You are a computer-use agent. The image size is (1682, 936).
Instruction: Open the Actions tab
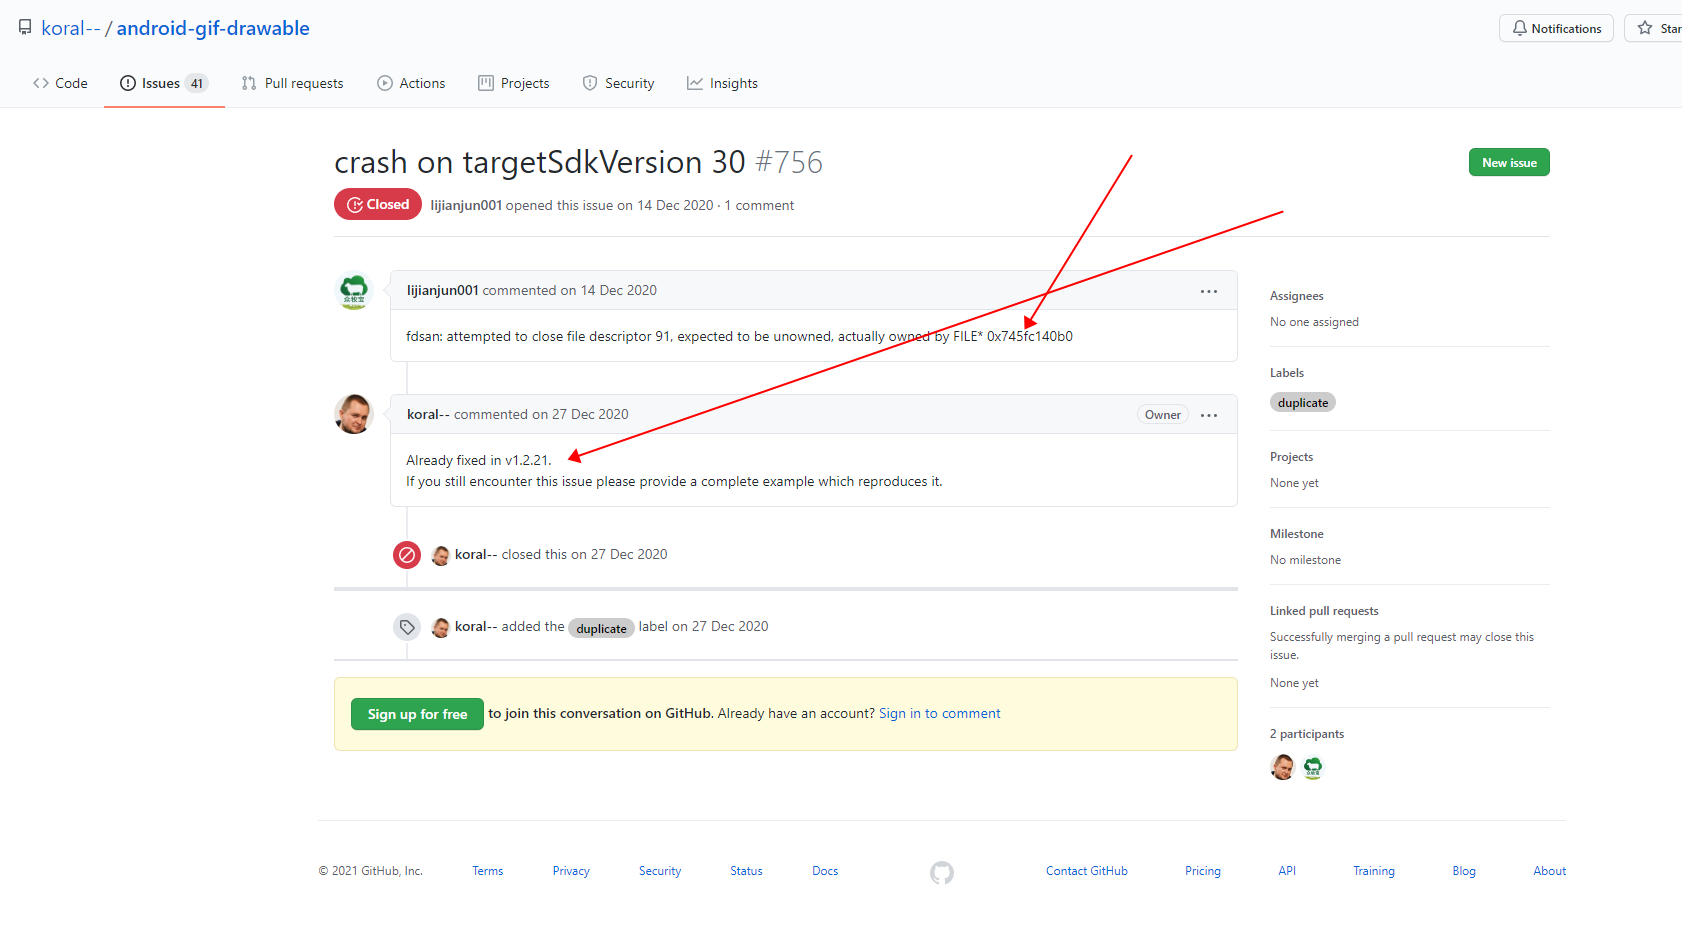coord(411,83)
